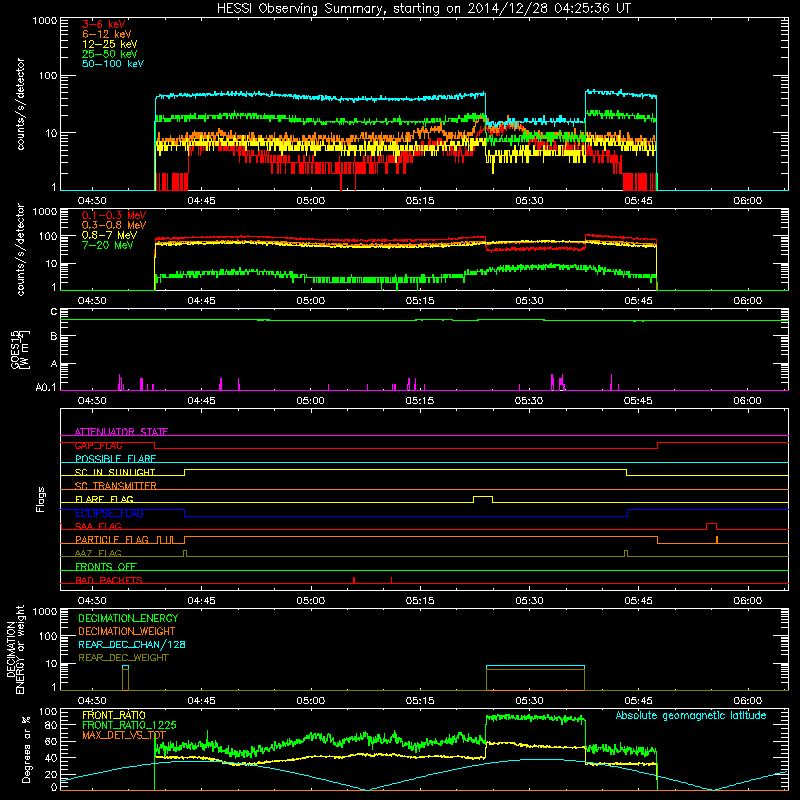Click the 0.1-0.3 MeV legend entry
800x800 pixels.
click(114, 215)
